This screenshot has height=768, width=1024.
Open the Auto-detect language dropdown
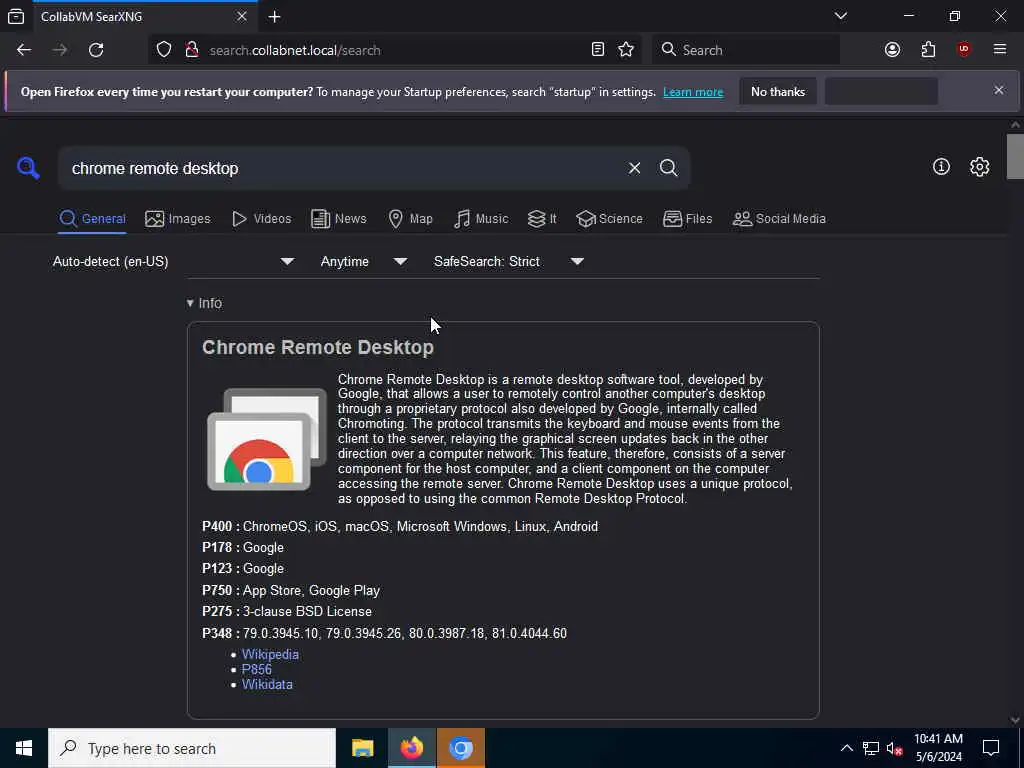[x=174, y=261]
